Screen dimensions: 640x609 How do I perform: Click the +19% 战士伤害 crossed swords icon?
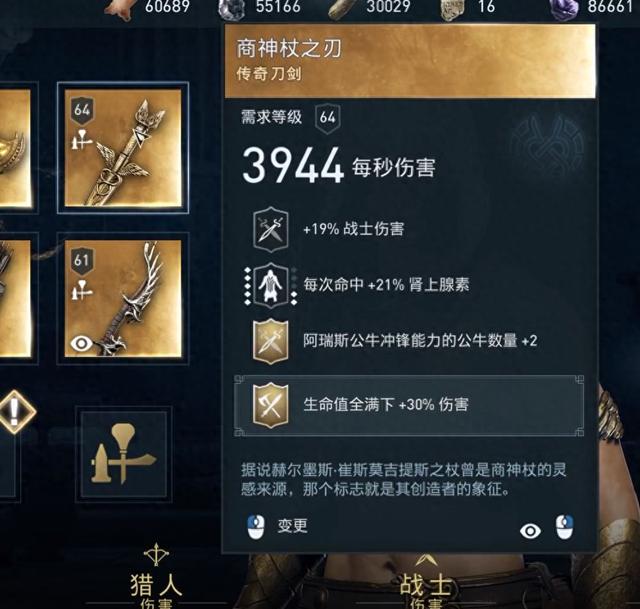(271, 229)
